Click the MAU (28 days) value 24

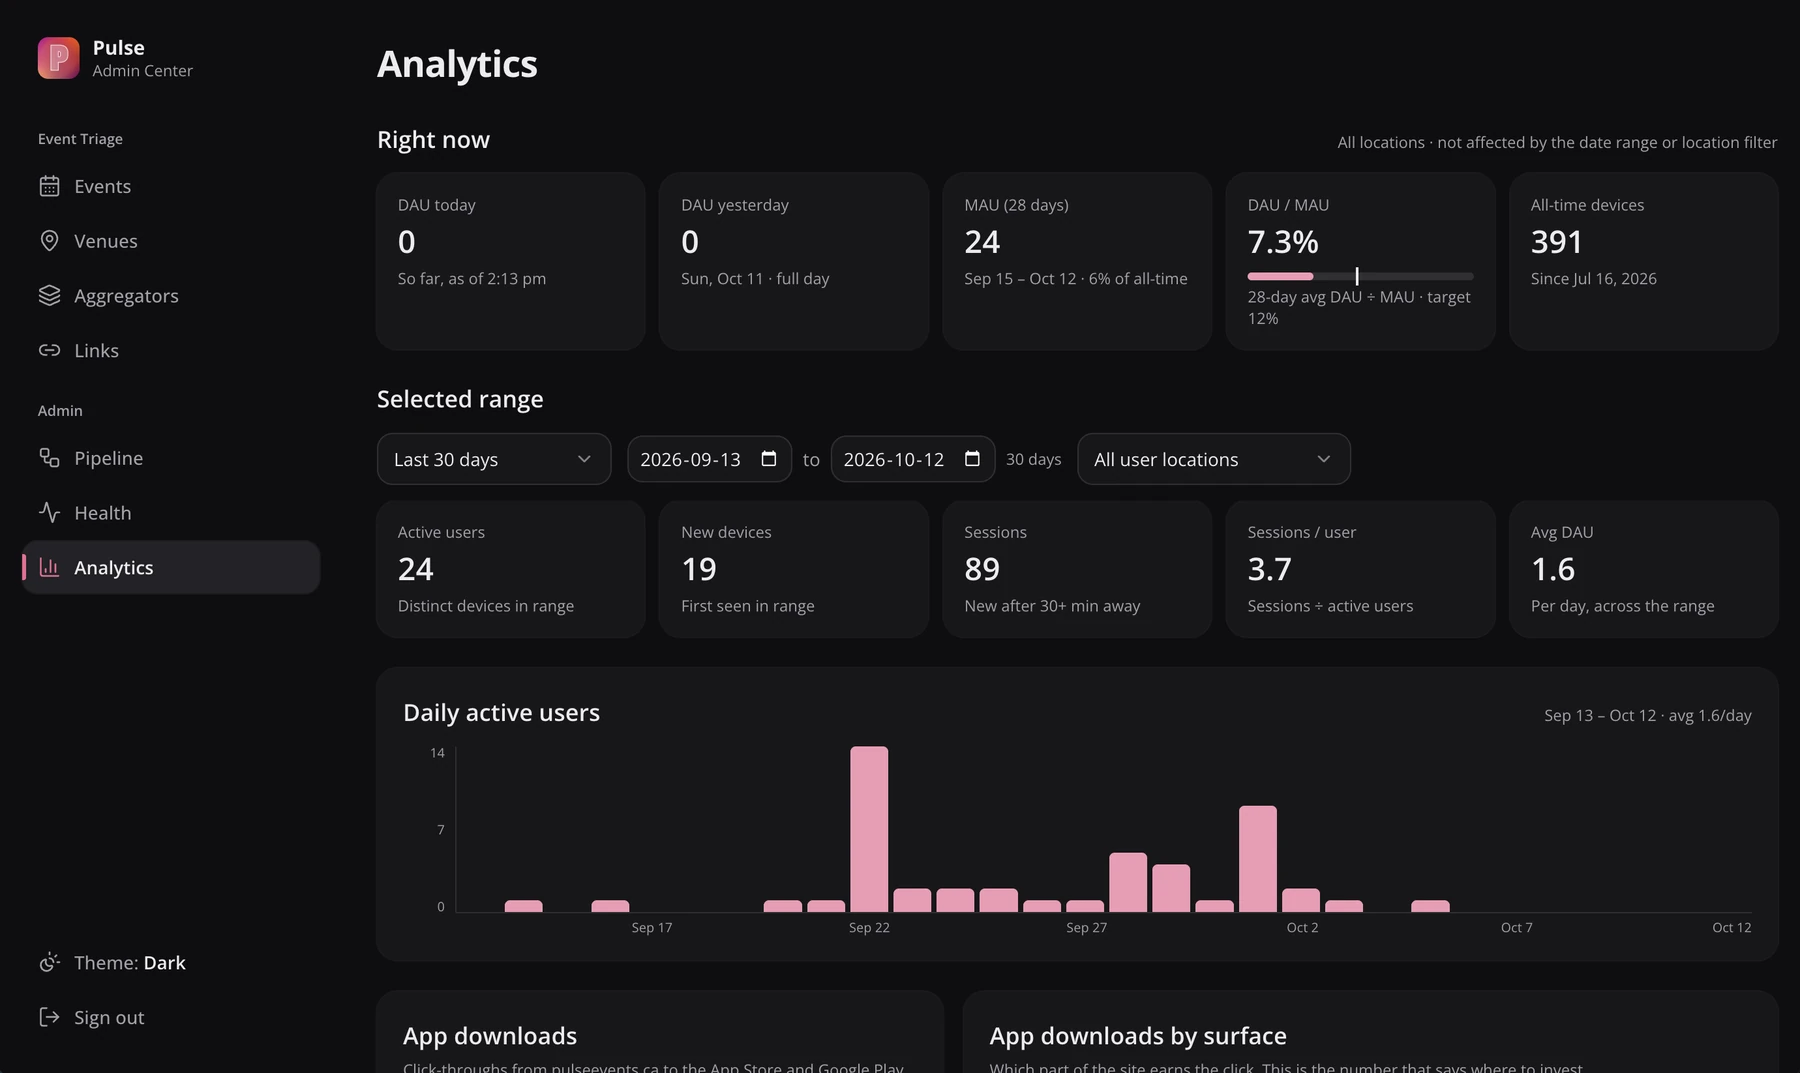[982, 242]
